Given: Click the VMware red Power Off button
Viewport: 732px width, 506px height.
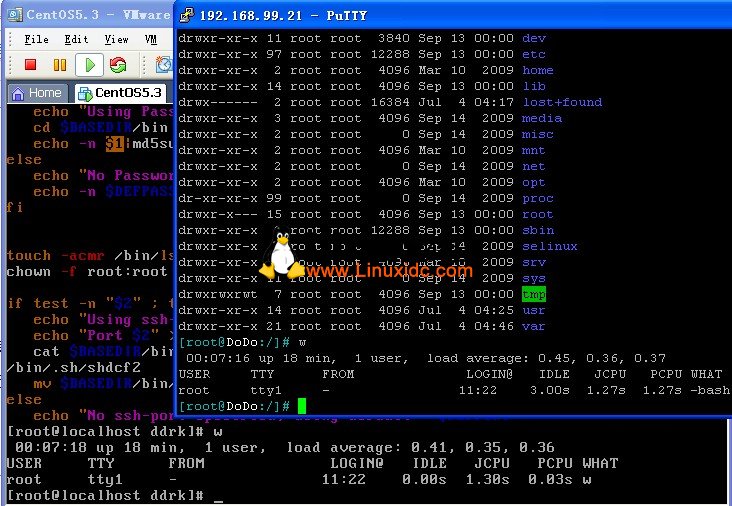Looking at the screenshot, I should point(30,64).
